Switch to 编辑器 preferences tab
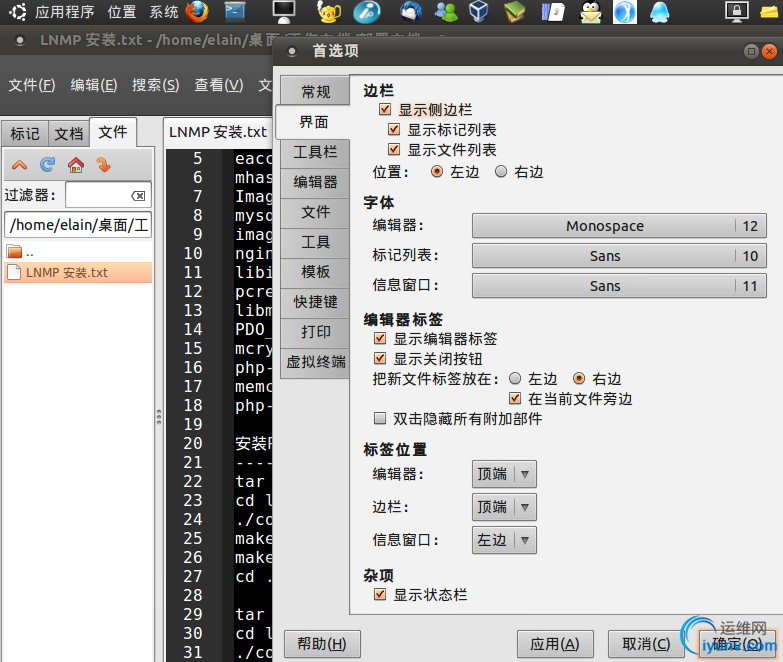783x662 pixels. click(315, 182)
